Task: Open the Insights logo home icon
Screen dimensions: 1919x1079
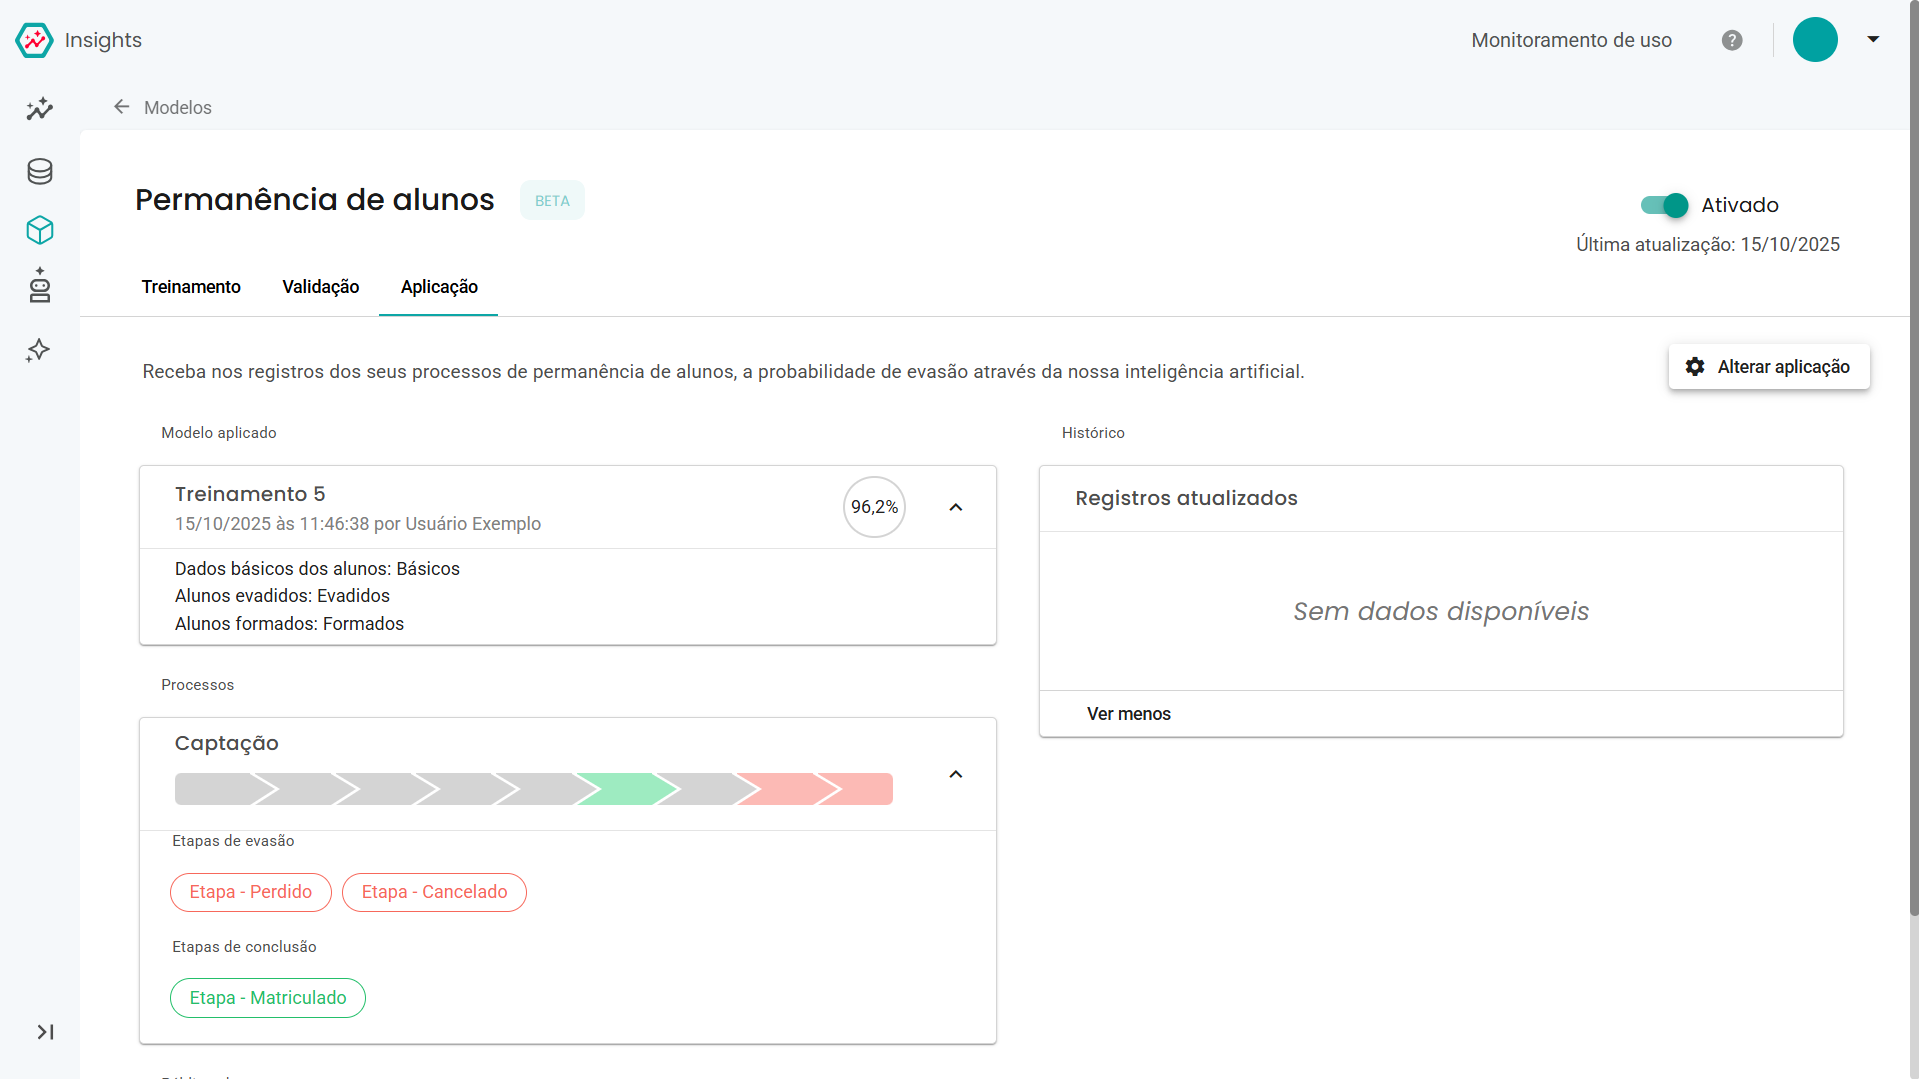Action: point(34,40)
